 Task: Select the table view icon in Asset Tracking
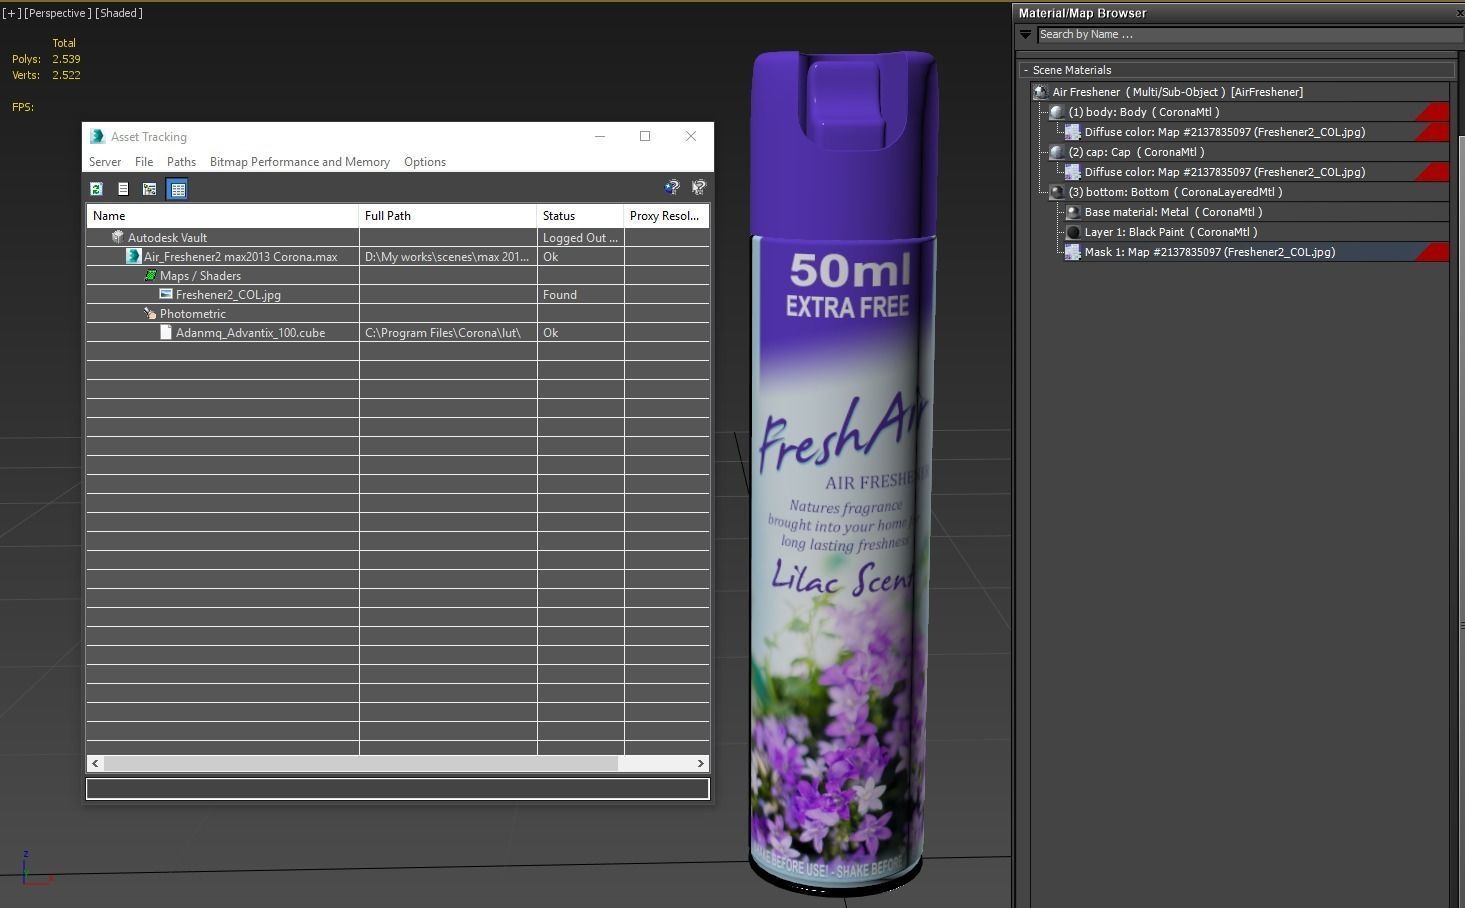[177, 189]
